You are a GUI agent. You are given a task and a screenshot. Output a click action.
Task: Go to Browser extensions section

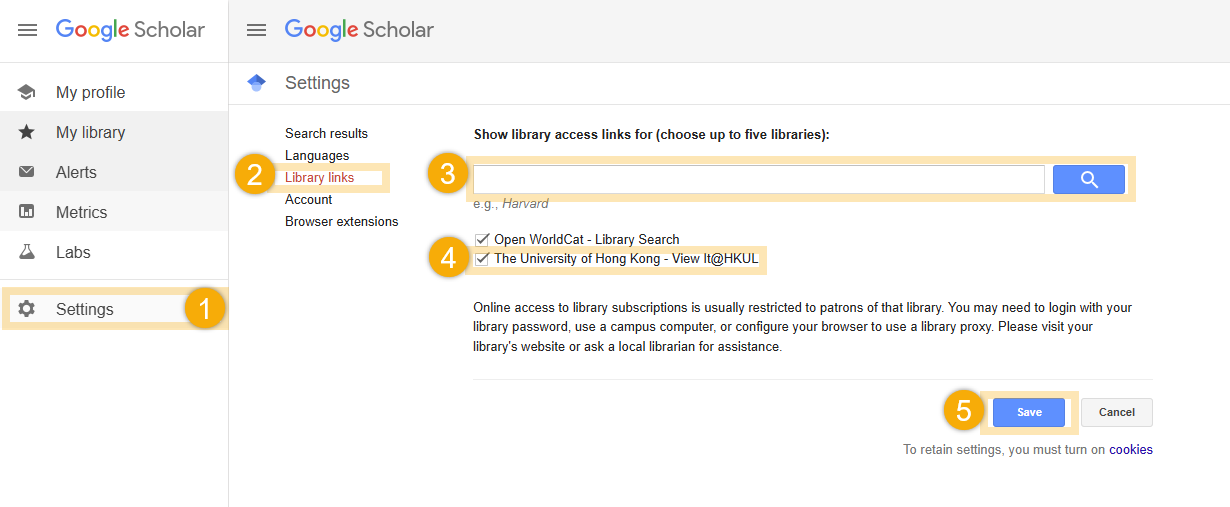pos(341,221)
